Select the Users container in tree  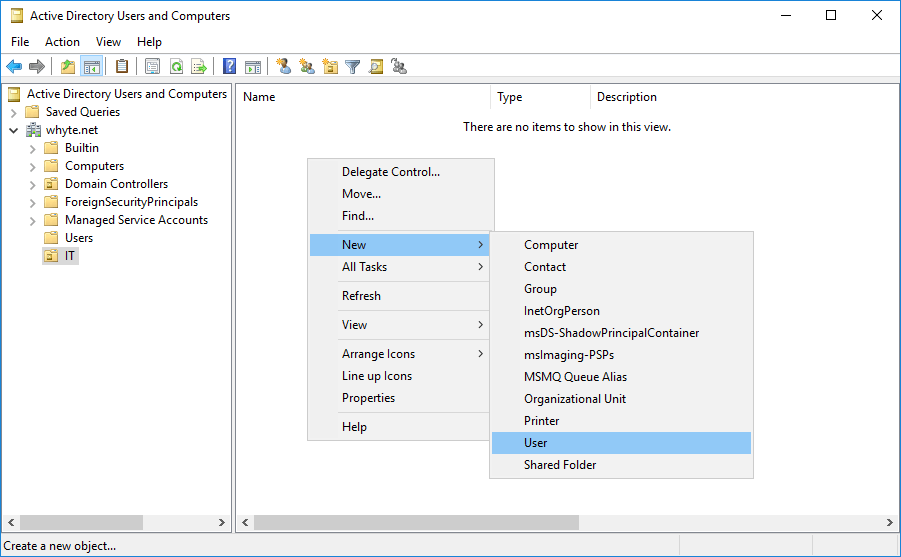click(79, 238)
